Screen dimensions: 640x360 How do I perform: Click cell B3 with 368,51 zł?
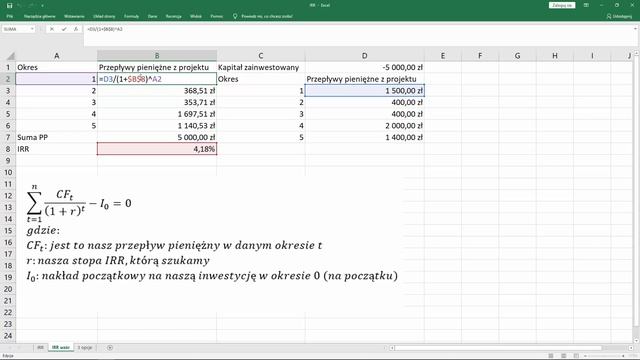pos(157,91)
